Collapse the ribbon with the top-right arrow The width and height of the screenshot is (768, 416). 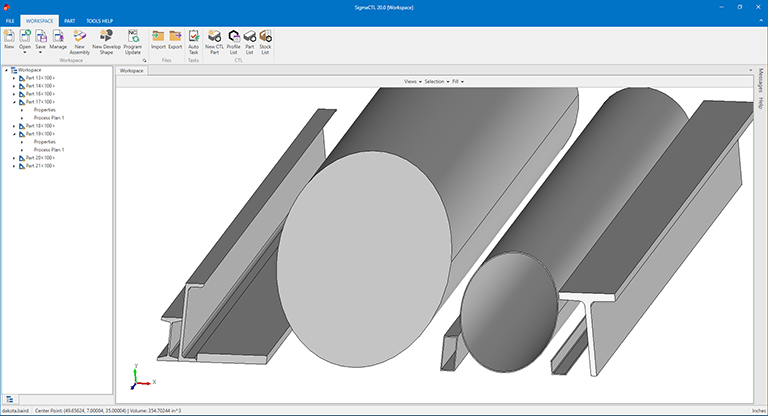761,21
